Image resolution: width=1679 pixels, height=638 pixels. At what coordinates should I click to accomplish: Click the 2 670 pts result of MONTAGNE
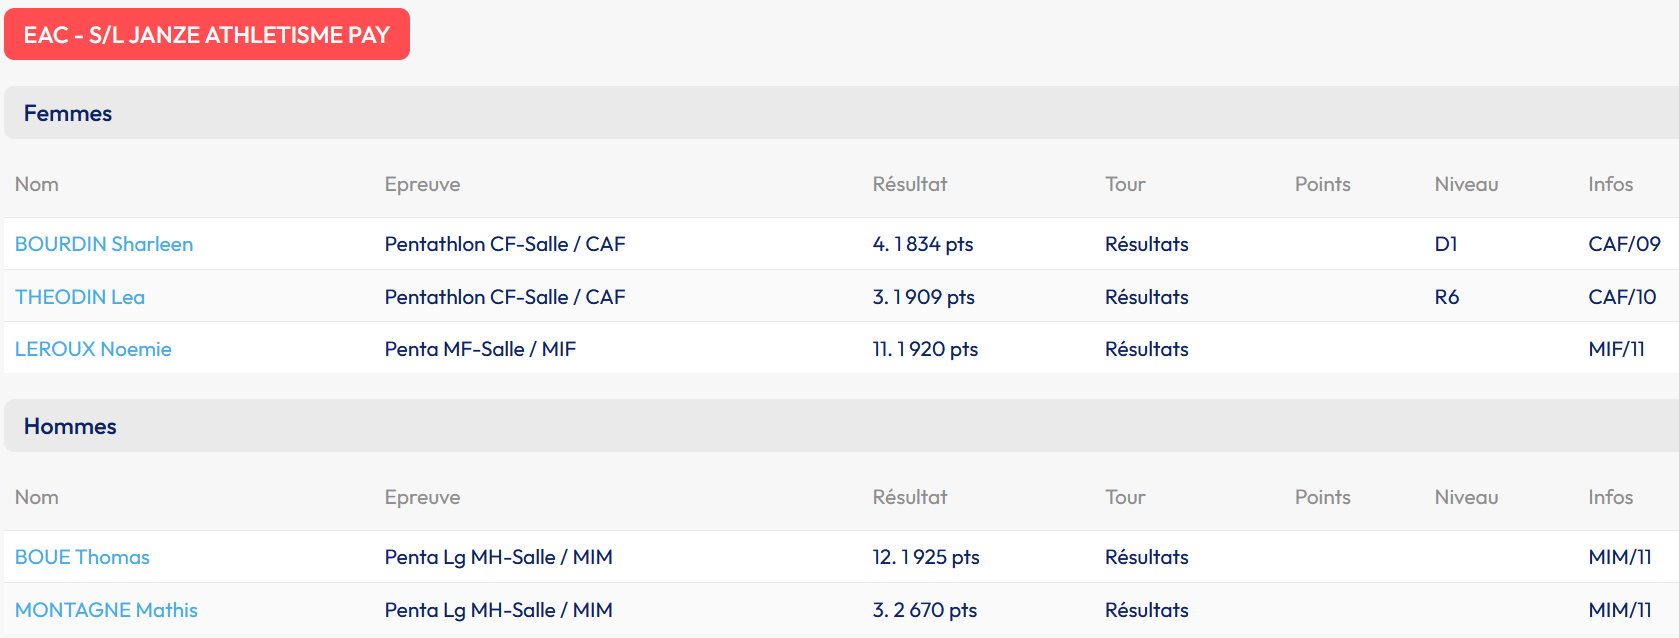[x=925, y=610]
